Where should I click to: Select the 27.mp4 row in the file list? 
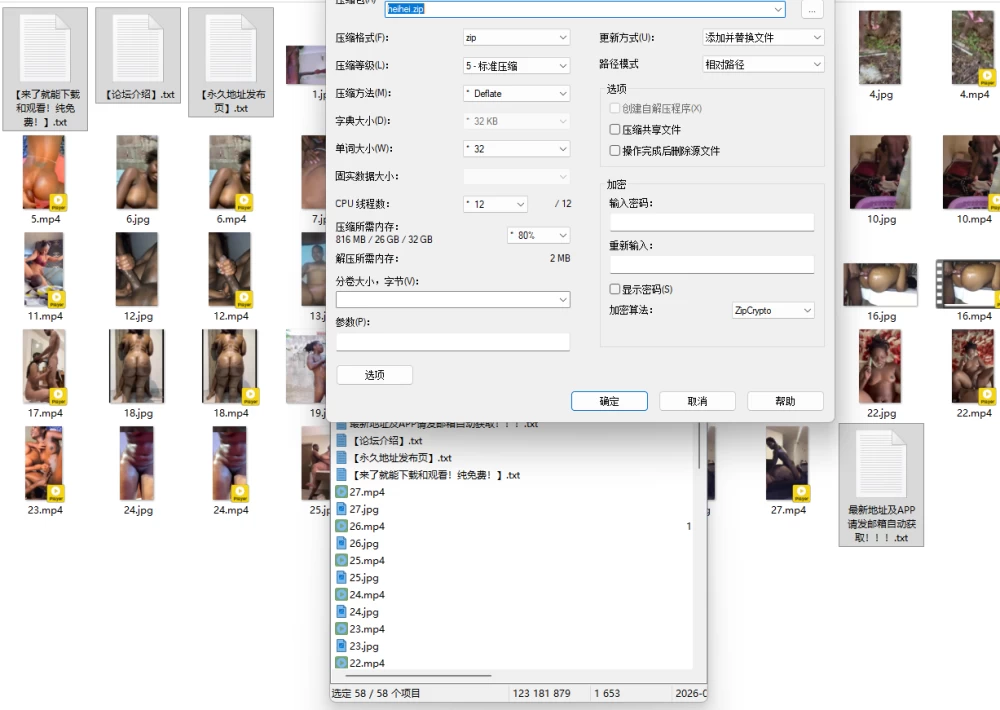513,492
